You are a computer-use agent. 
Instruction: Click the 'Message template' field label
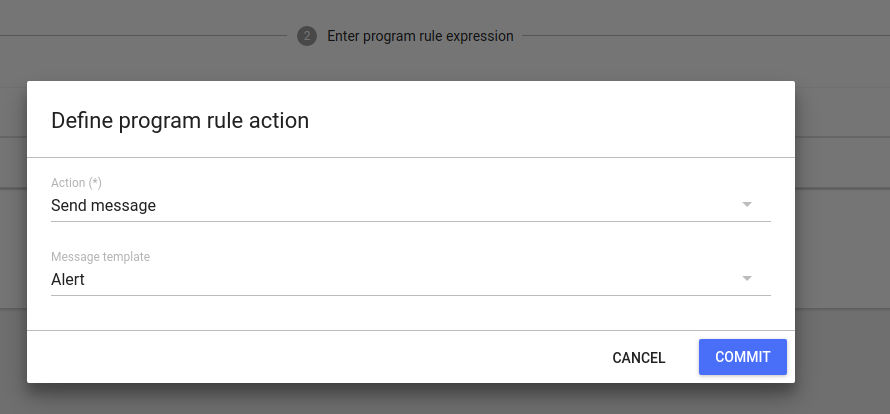click(x=100, y=257)
